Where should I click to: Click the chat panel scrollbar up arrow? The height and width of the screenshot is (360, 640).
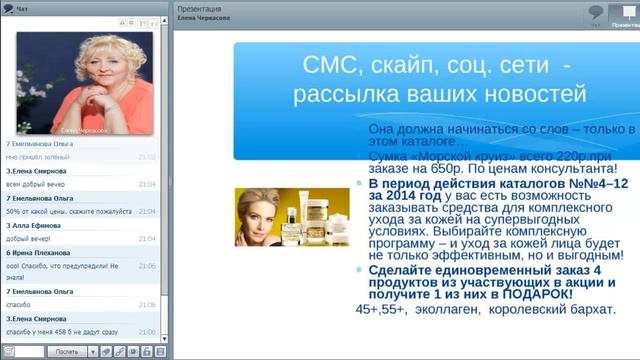164,20
